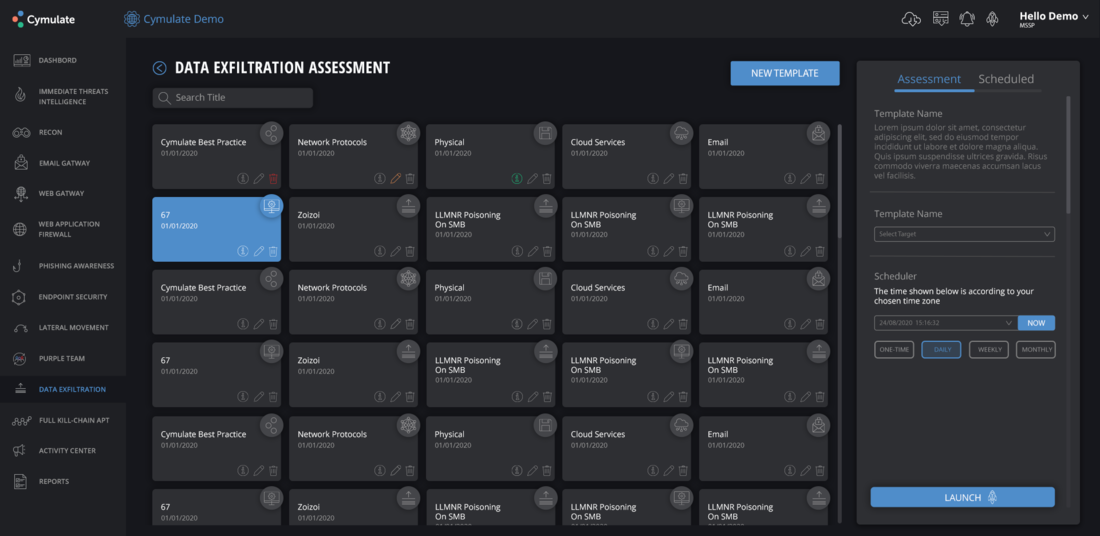Image resolution: width=1100 pixels, height=536 pixels.
Task: Click the Endpoint Security hexagon icon
Action: 21,297
